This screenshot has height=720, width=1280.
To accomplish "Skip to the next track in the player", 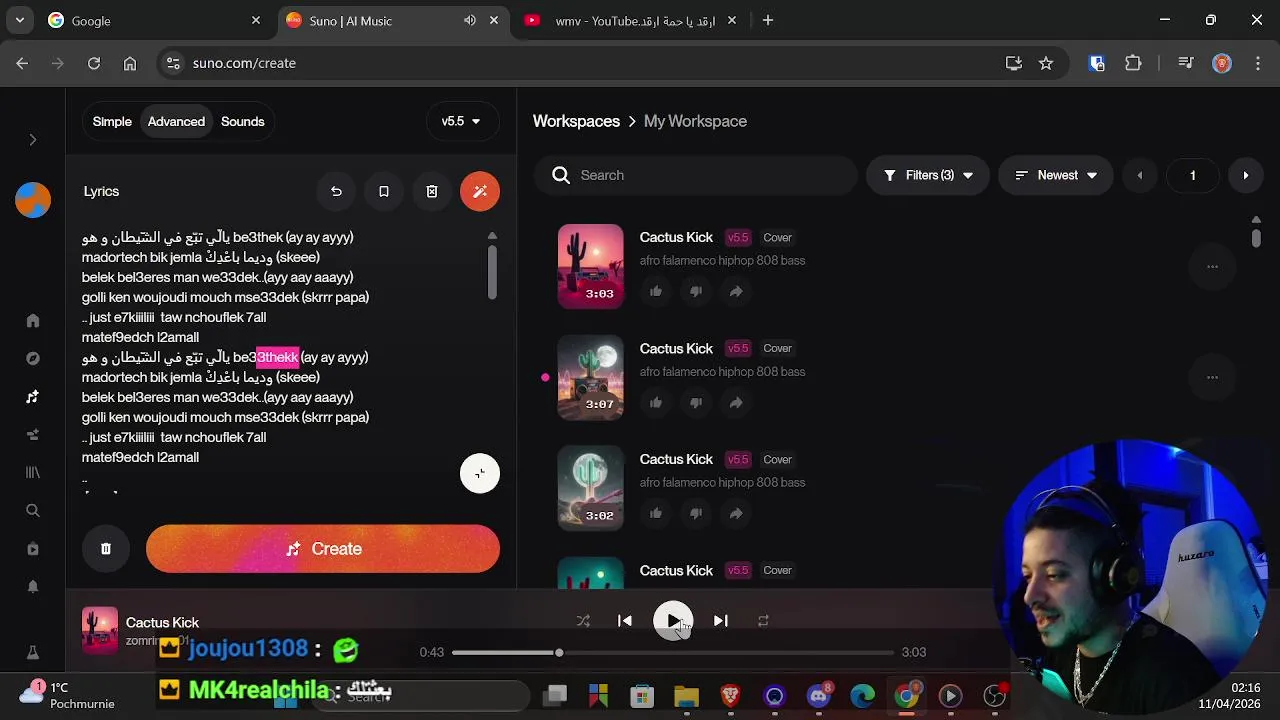I will point(720,621).
